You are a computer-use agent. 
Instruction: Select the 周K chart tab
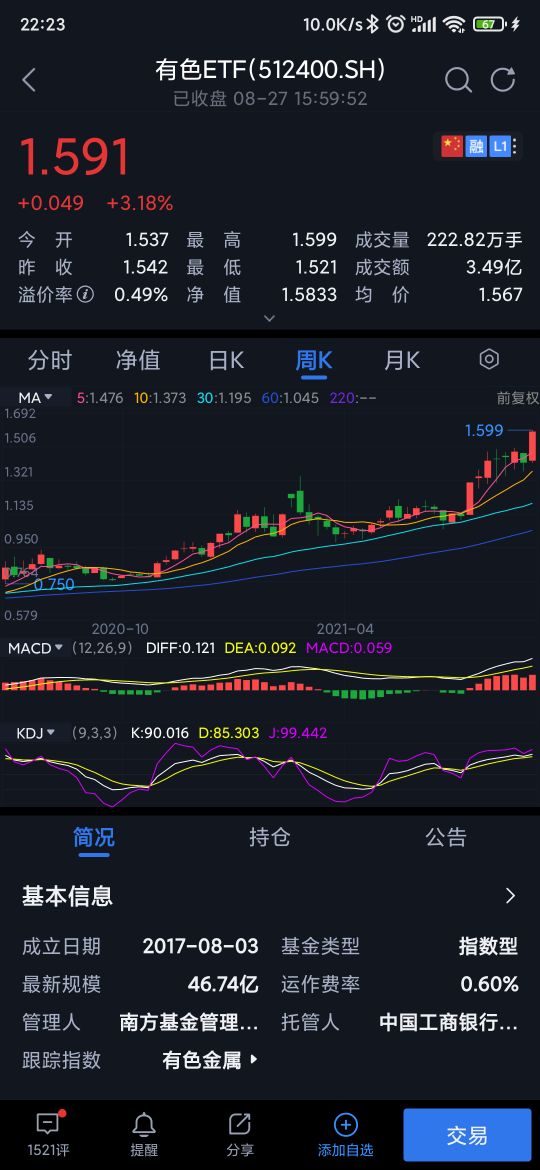point(313,361)
